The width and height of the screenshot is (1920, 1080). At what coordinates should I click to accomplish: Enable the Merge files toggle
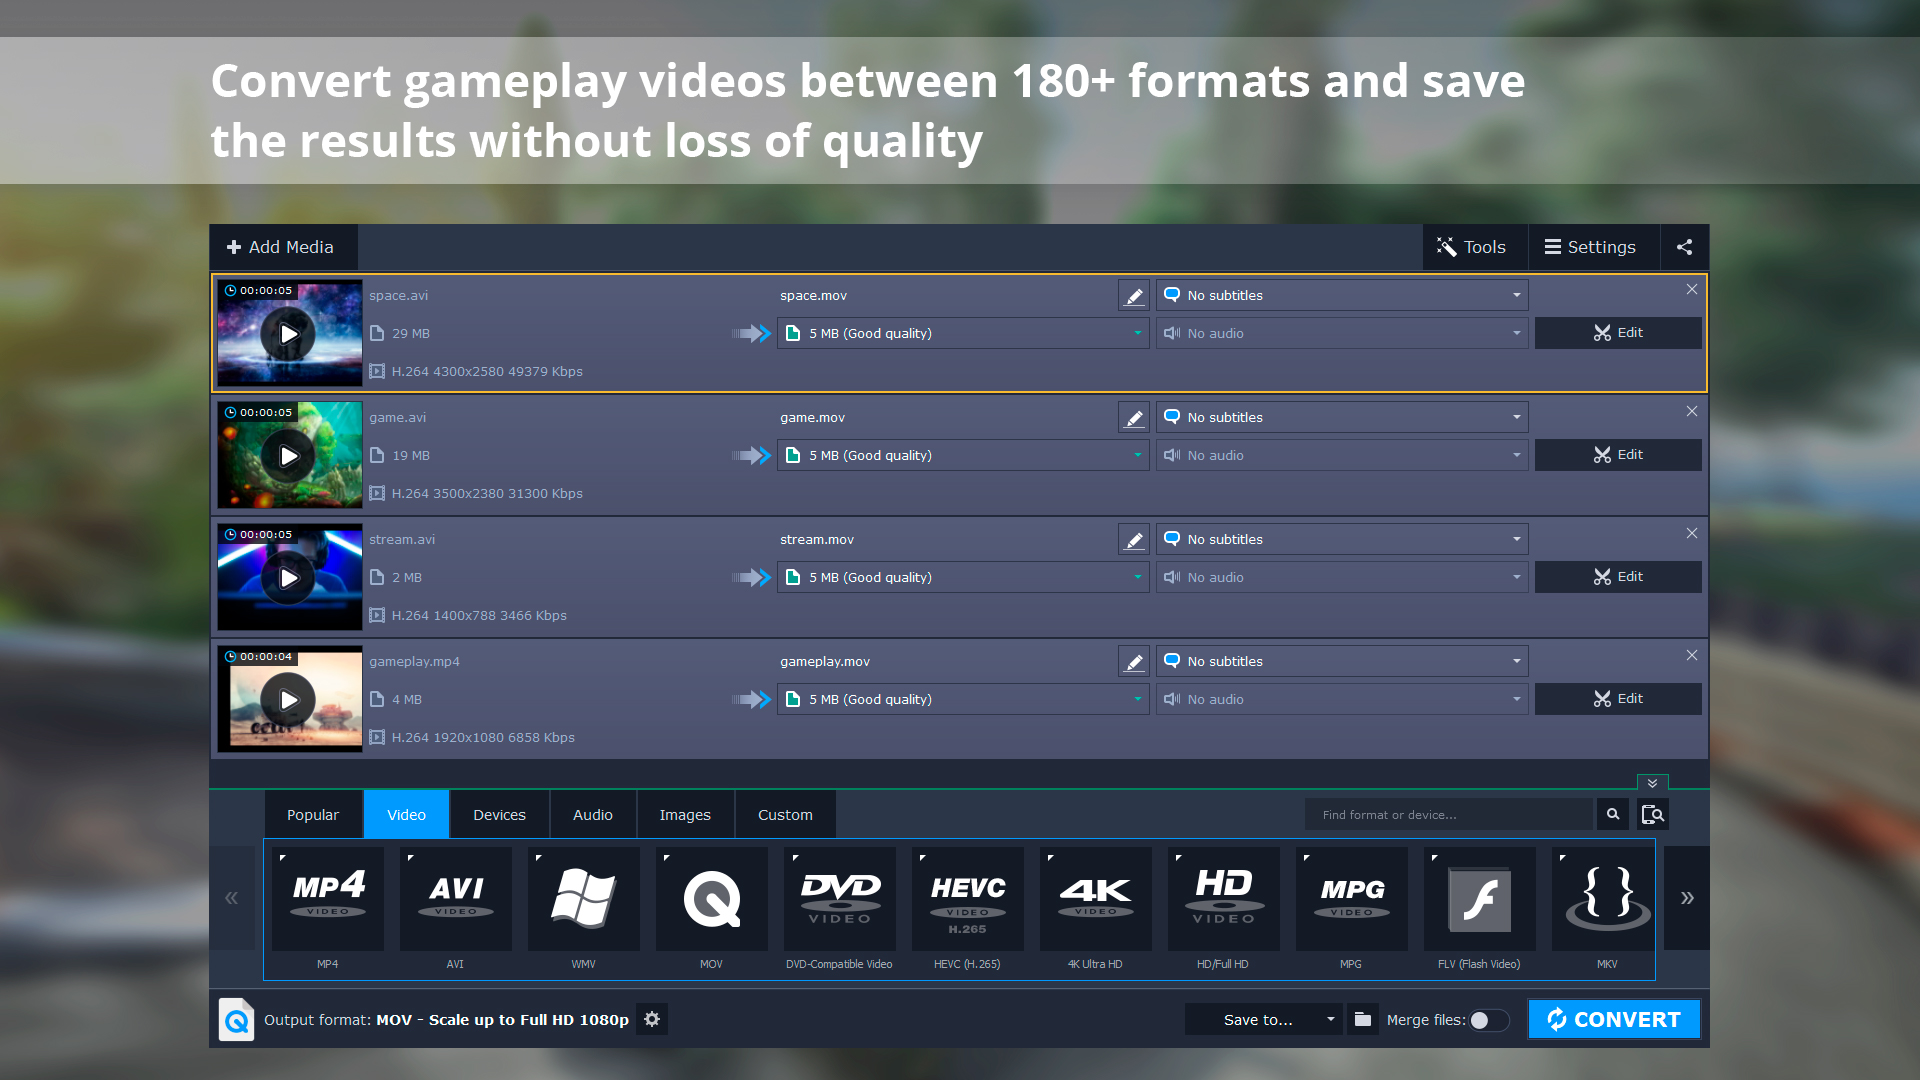click(x=1487, y=1020)
